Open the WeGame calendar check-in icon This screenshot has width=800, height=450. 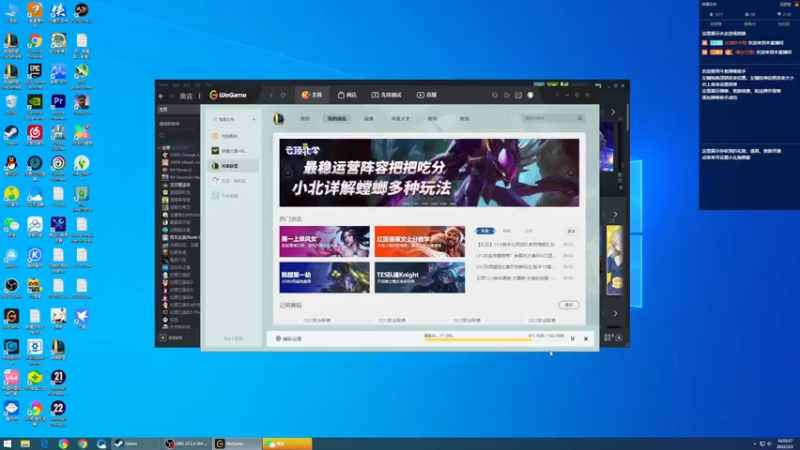(518, 95)
